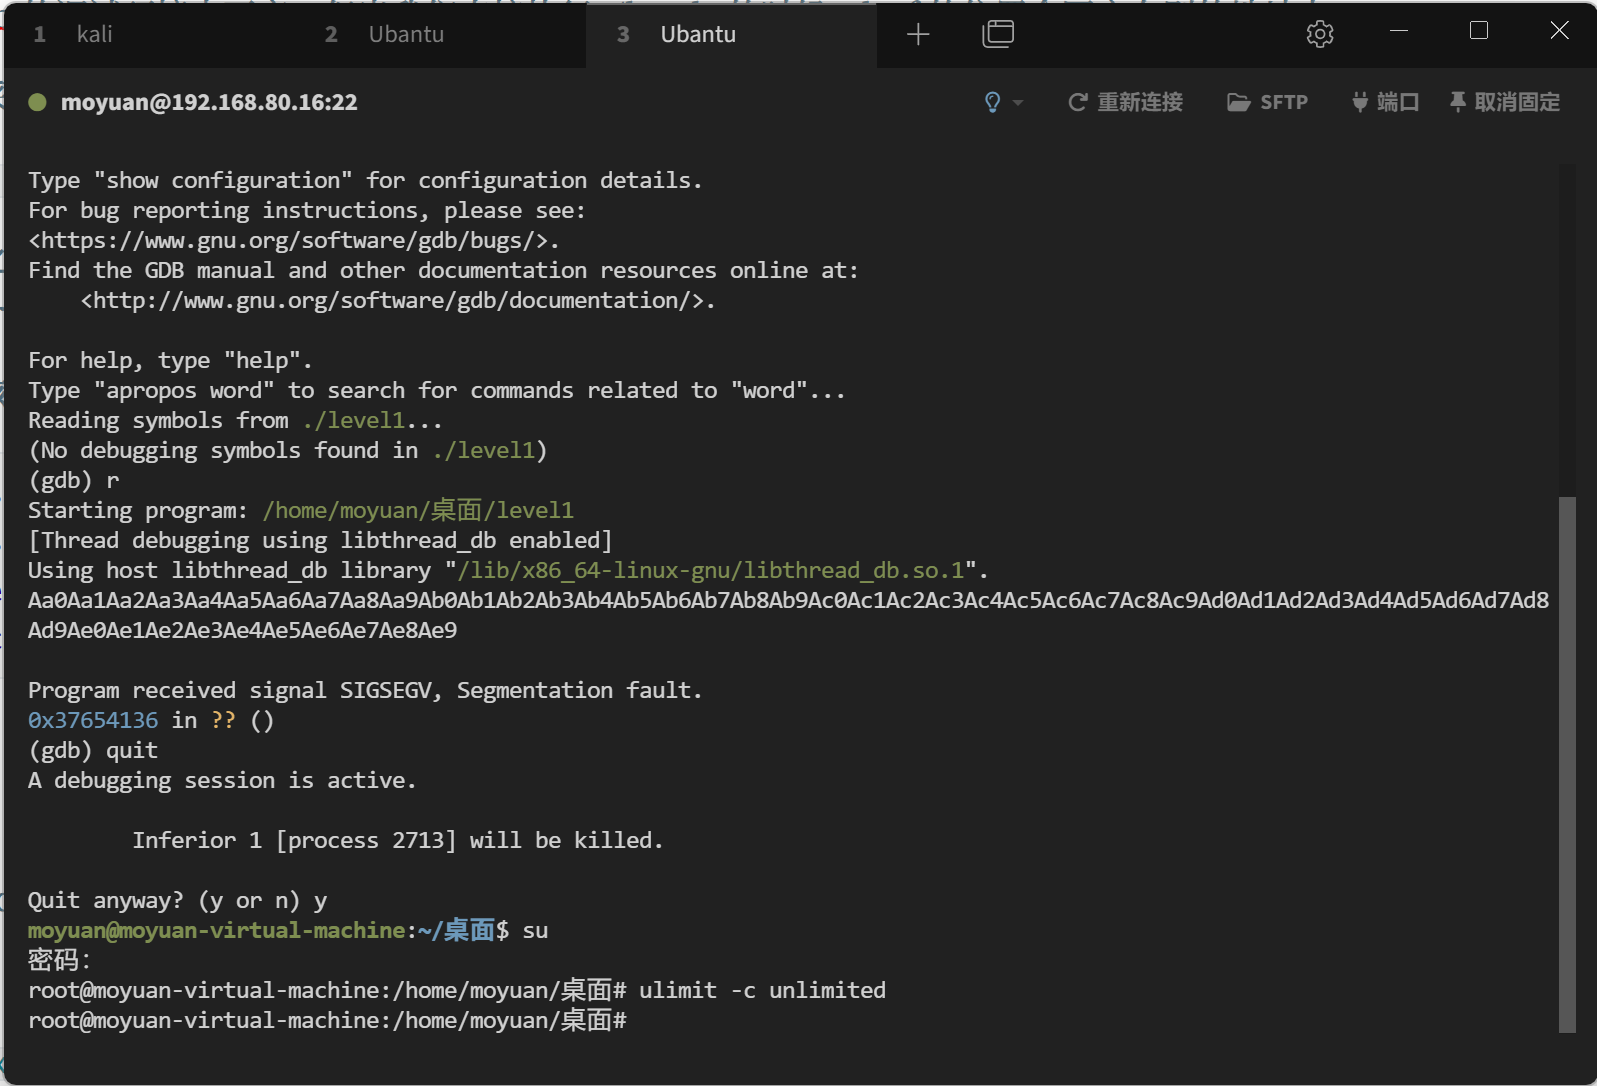Toggle 取消固定 to unpin the toolbar

[1504, 102]
